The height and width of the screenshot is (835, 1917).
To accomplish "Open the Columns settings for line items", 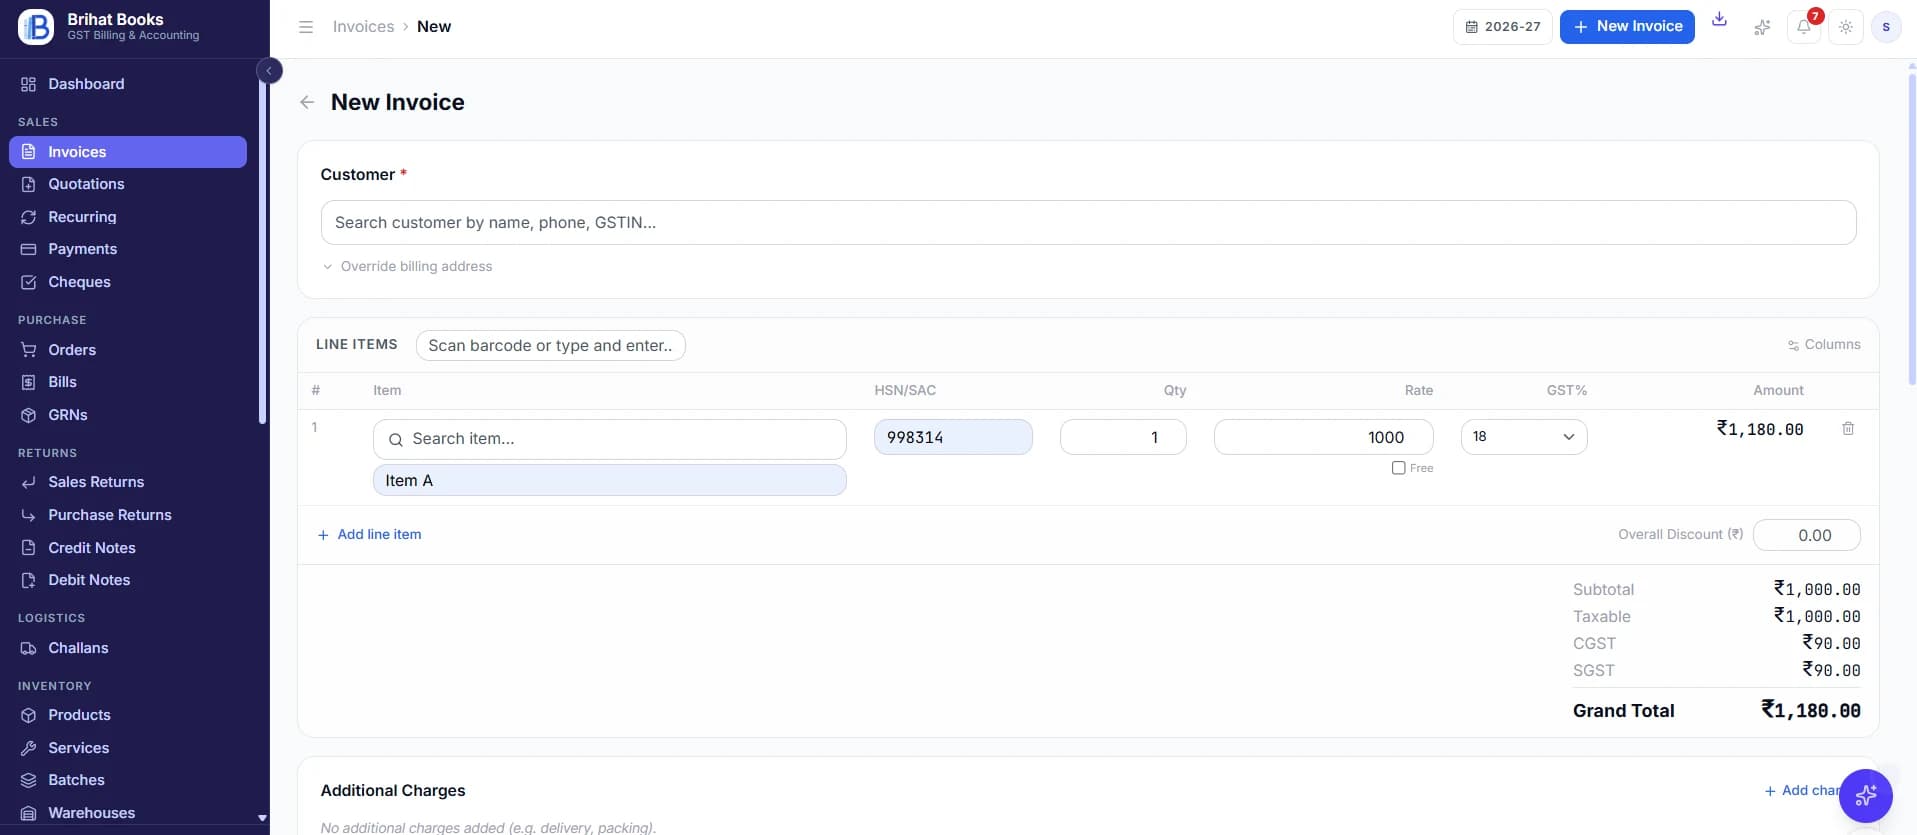I will click(1824, 344).
